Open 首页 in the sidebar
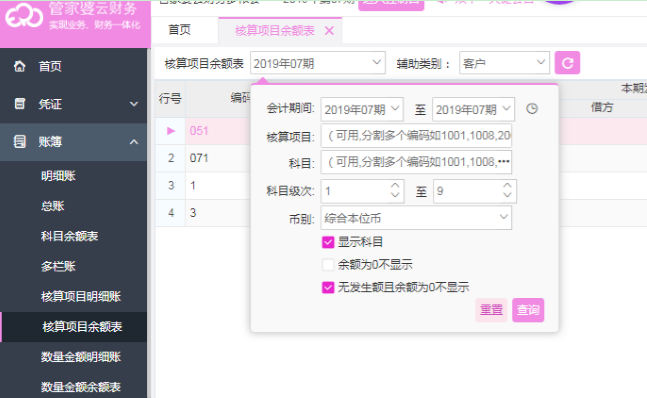 (73, 66)
